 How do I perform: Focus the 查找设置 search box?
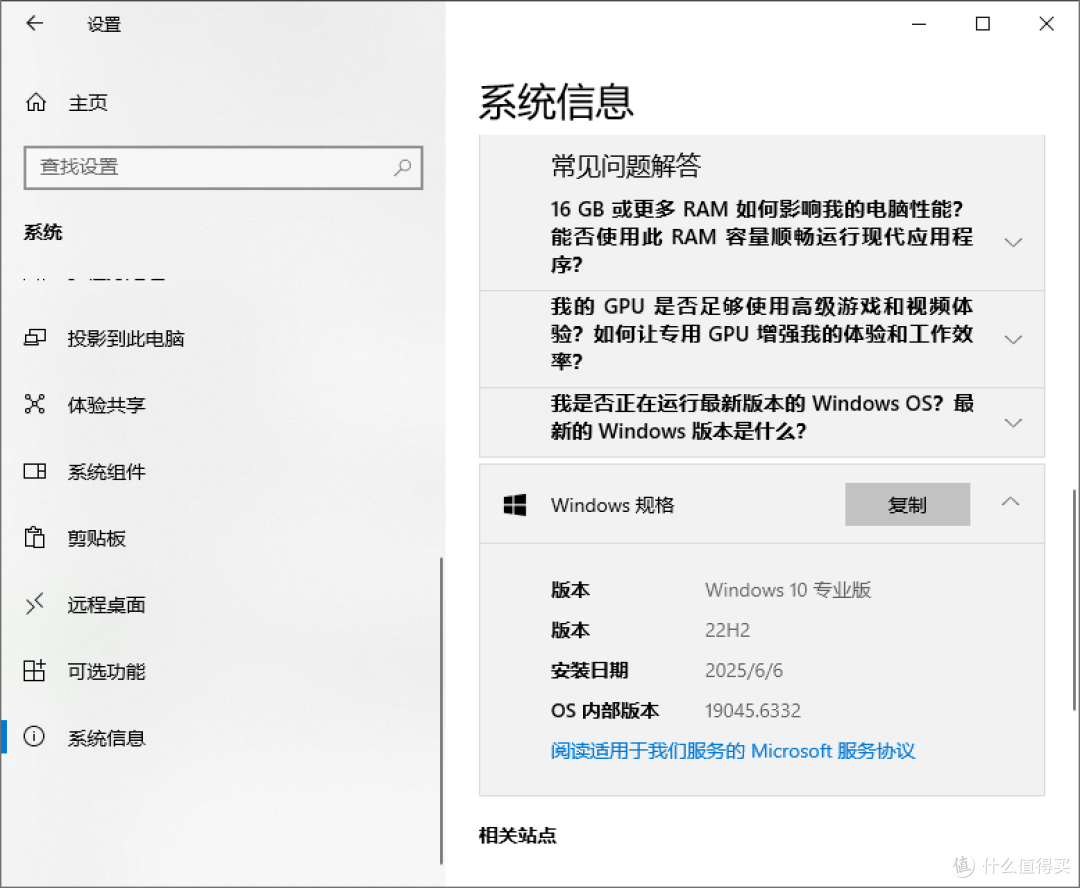[223, 167]
